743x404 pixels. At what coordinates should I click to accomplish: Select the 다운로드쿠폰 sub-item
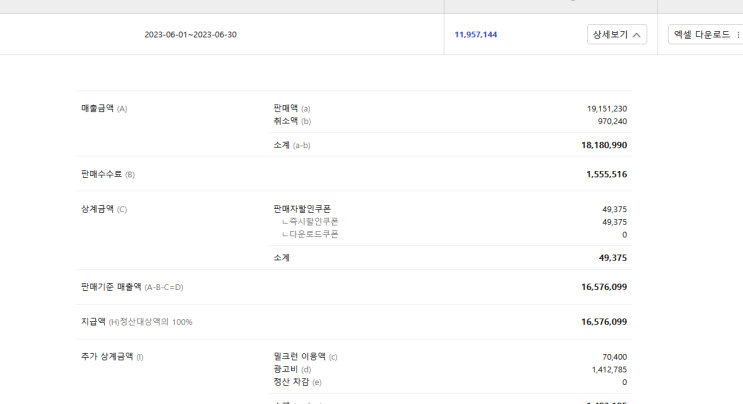click(x=313, y=234)
